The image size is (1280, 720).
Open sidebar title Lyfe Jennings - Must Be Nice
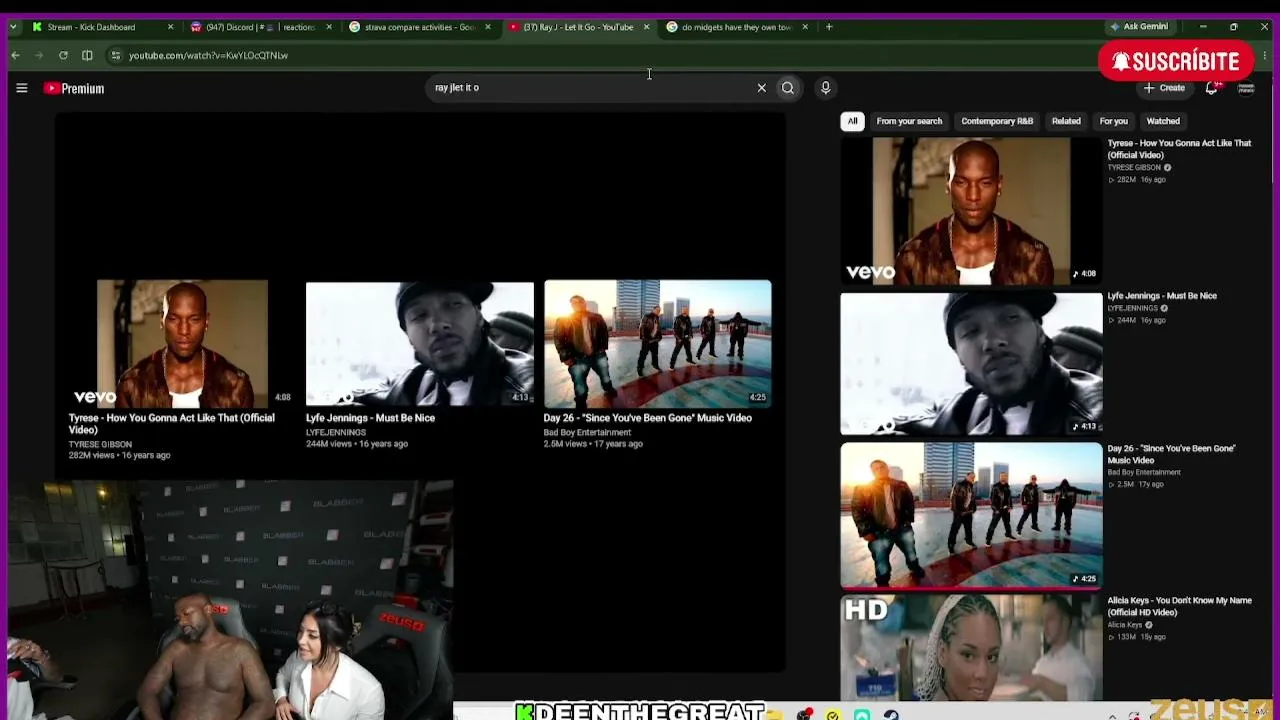coord(1162,296)
